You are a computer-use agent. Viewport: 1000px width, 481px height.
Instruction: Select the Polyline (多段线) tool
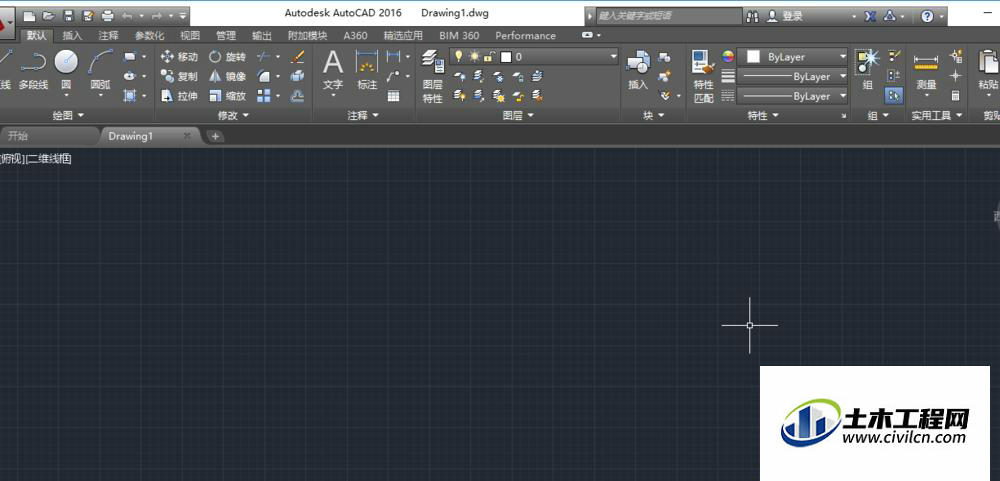33,70
